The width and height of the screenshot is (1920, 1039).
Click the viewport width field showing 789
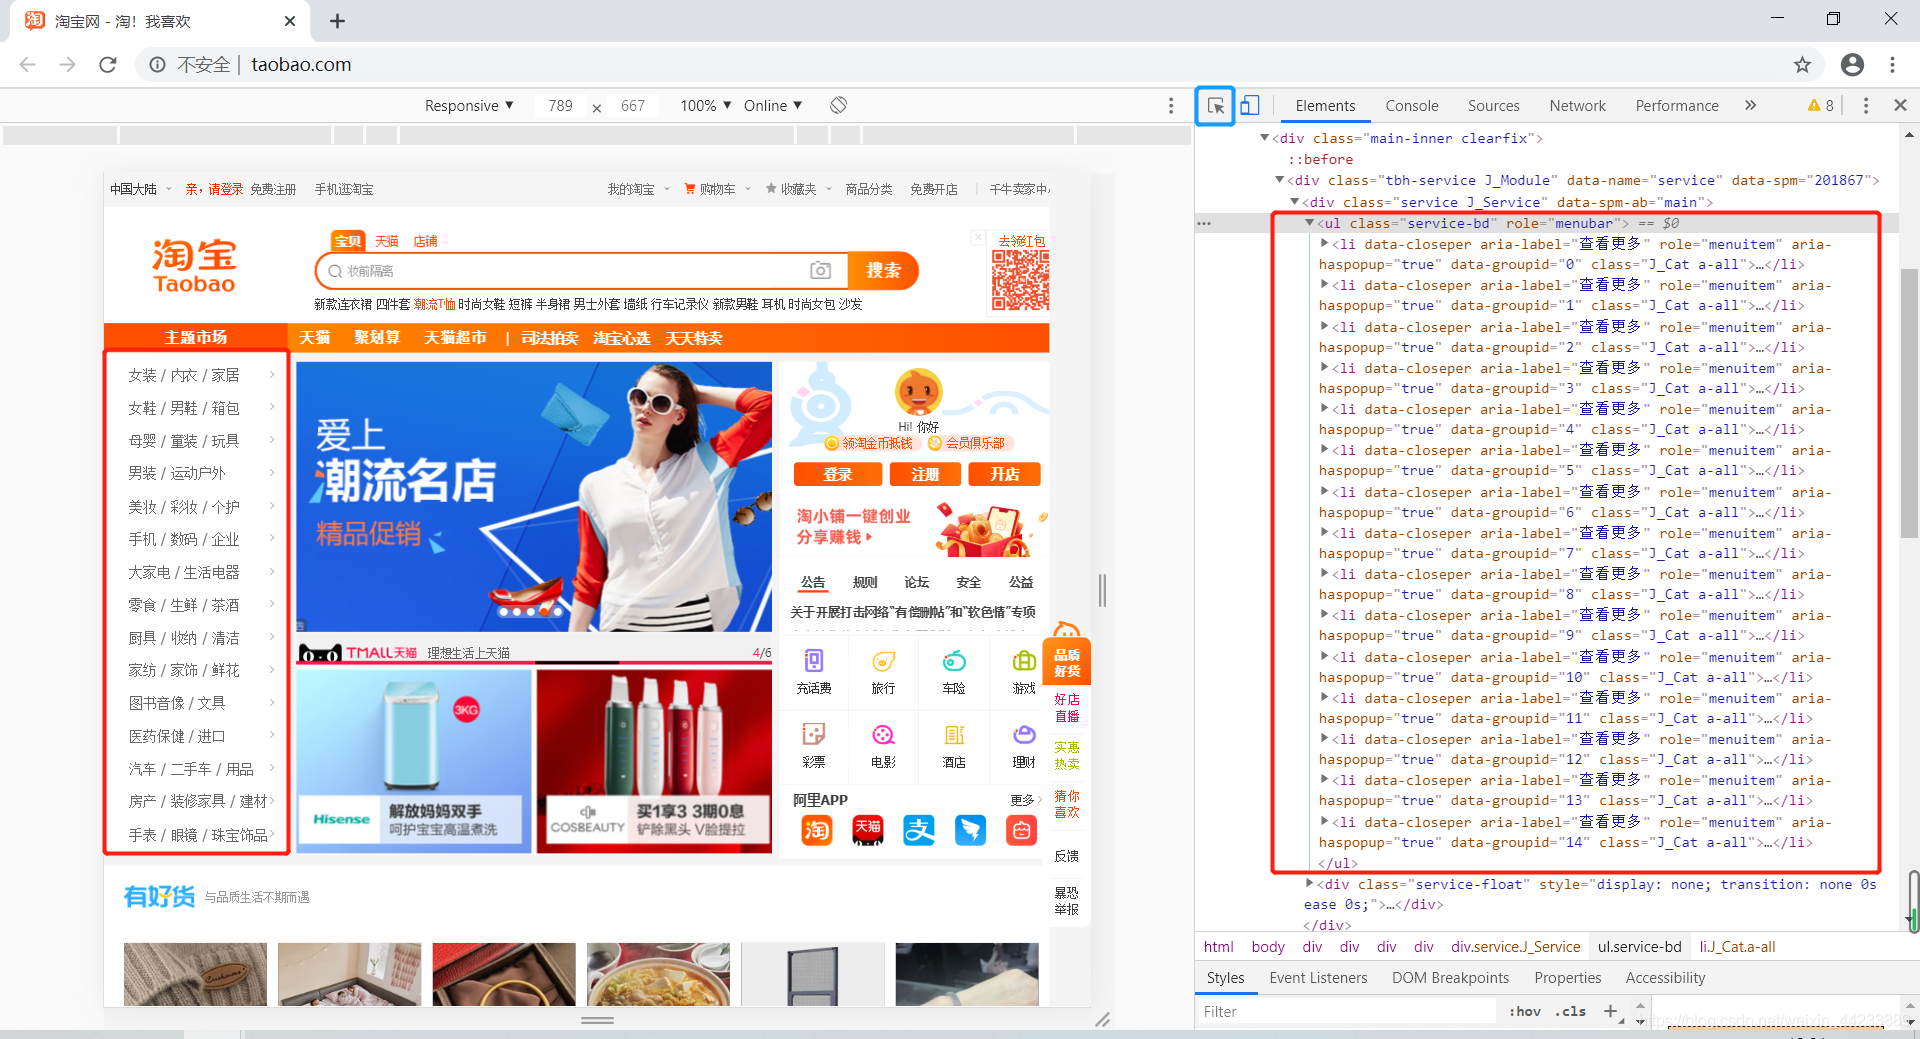pos(560,105)
